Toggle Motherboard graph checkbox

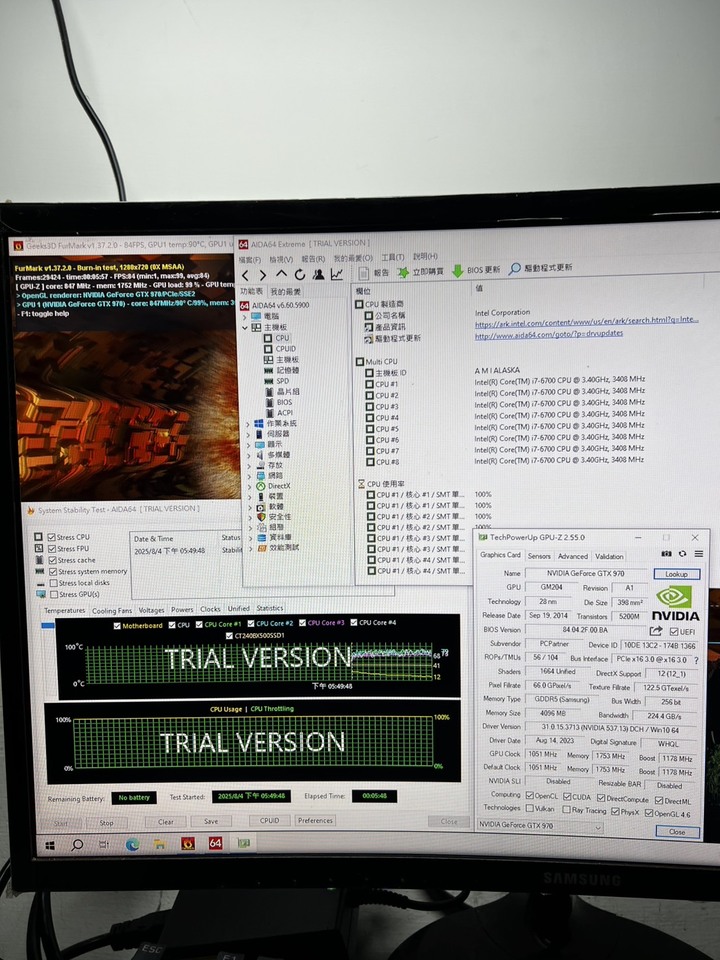[117, 626]
